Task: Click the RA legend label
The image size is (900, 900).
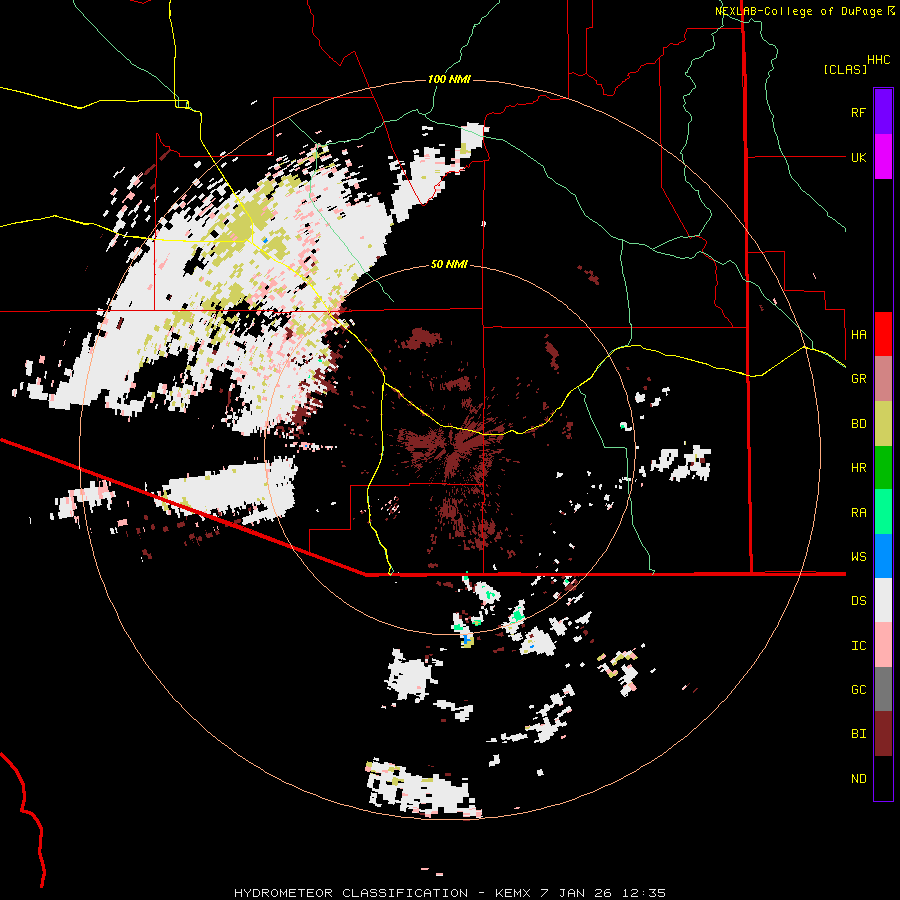Action: [x=858, y=513]
